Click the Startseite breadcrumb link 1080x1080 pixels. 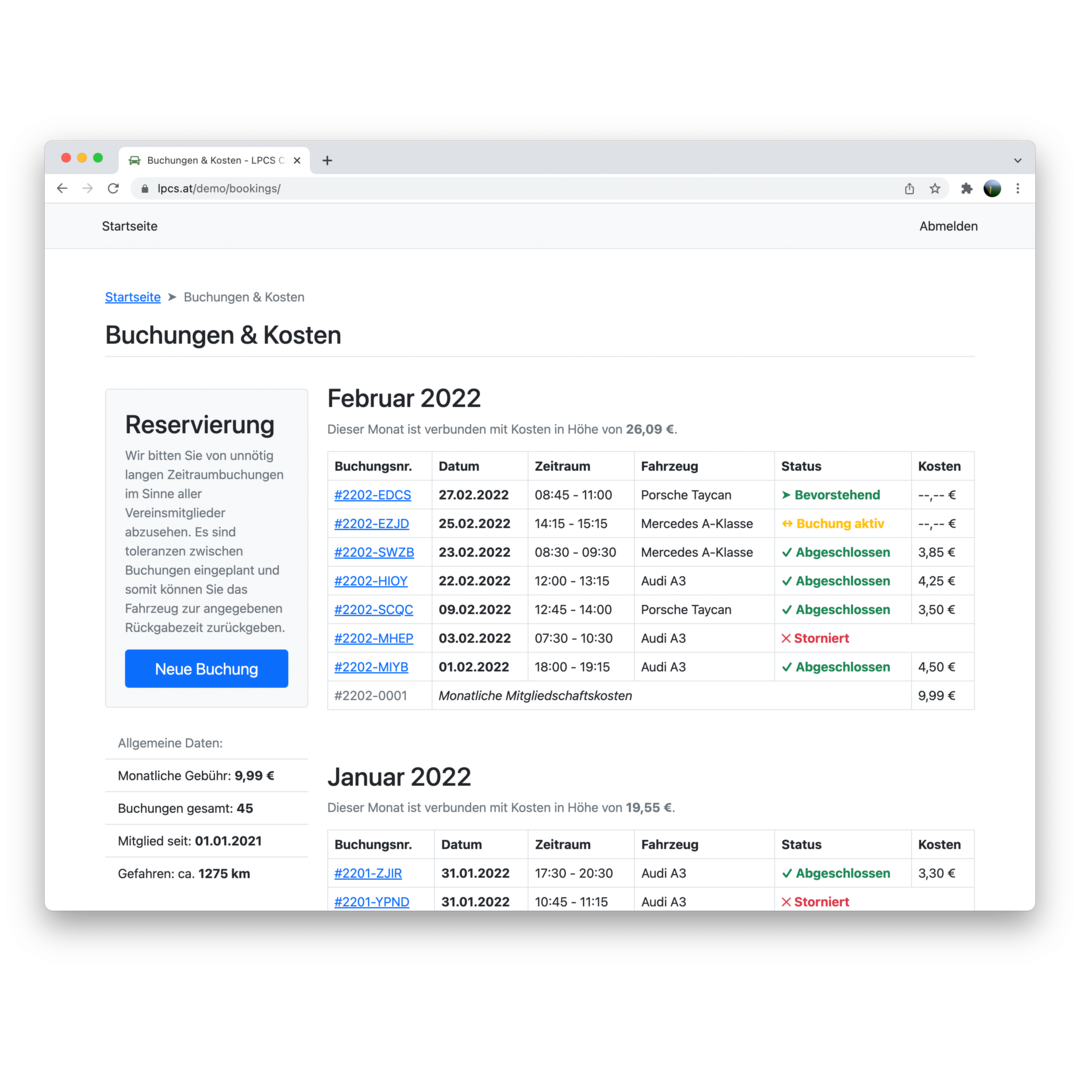[133, 297]
